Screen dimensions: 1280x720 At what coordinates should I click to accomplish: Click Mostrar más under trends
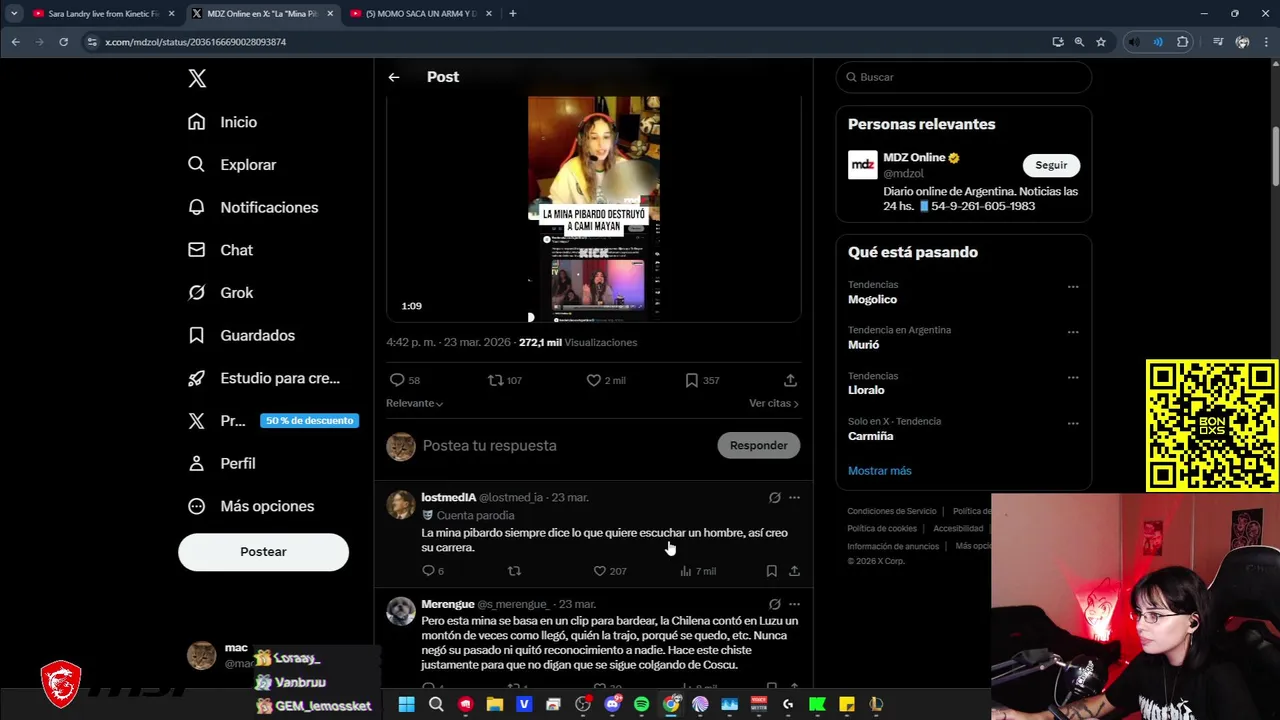879,471
